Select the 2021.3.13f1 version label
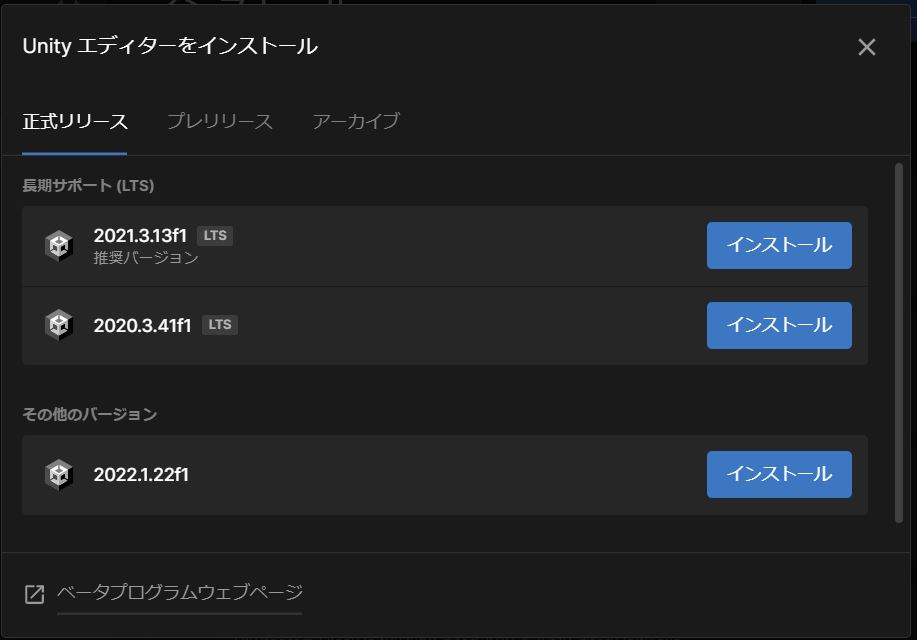Image resolution: width=917 pixels, height=640 pixels. tap(140, 236)
